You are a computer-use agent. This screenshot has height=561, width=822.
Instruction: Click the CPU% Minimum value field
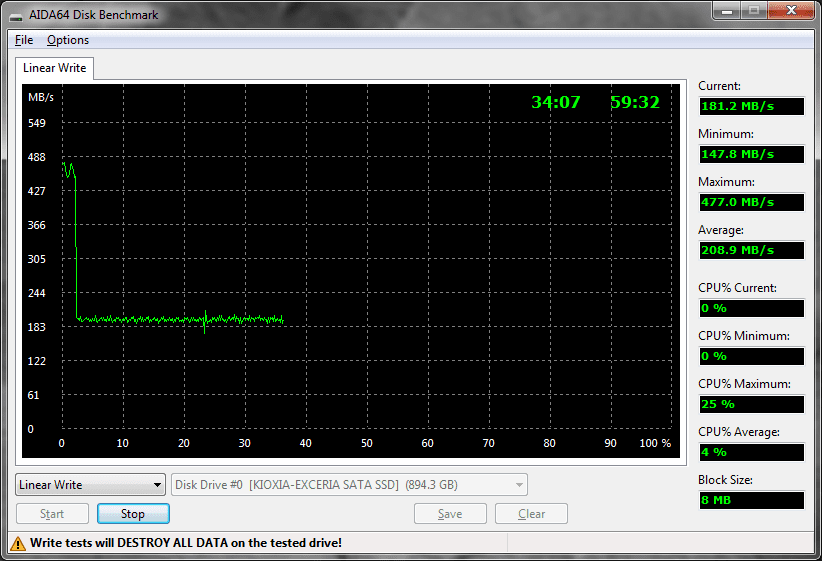(x=751, y=357)
